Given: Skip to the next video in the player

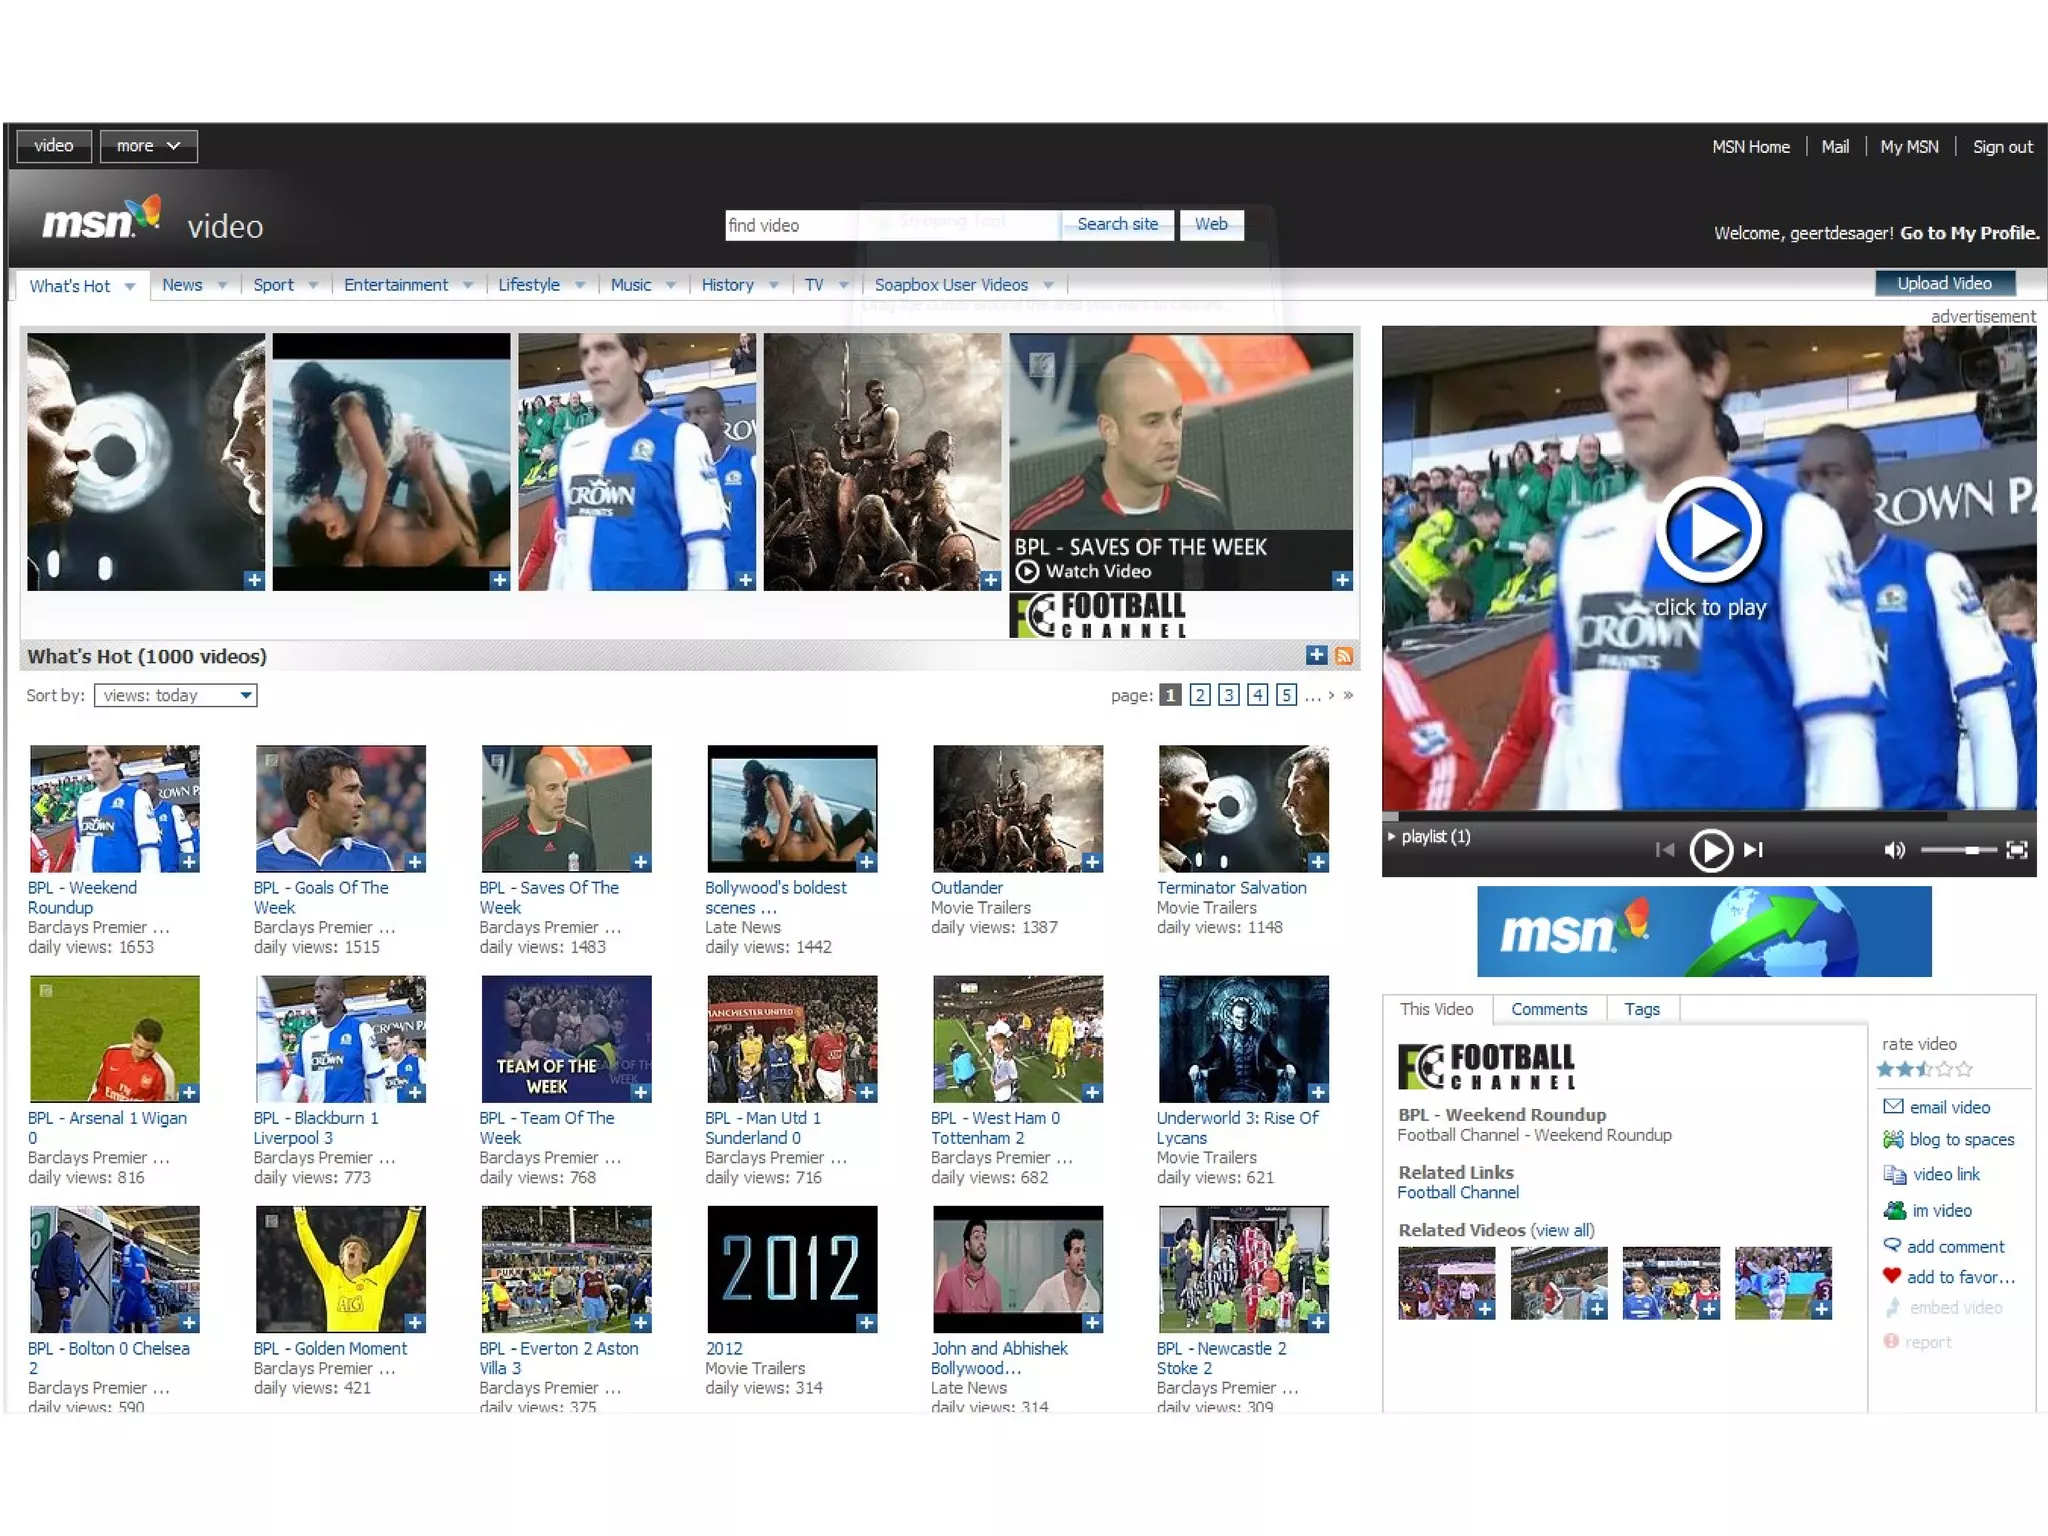Looking at the screenshot, I should pos(1754,850).
